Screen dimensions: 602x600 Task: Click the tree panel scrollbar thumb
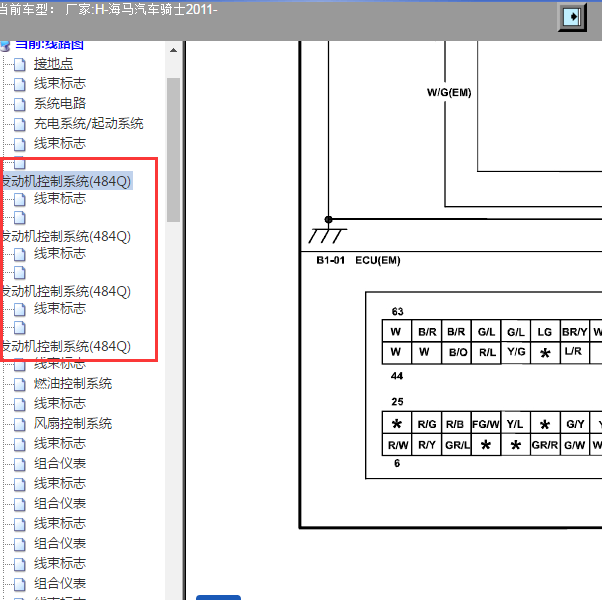tap(173, 150)
